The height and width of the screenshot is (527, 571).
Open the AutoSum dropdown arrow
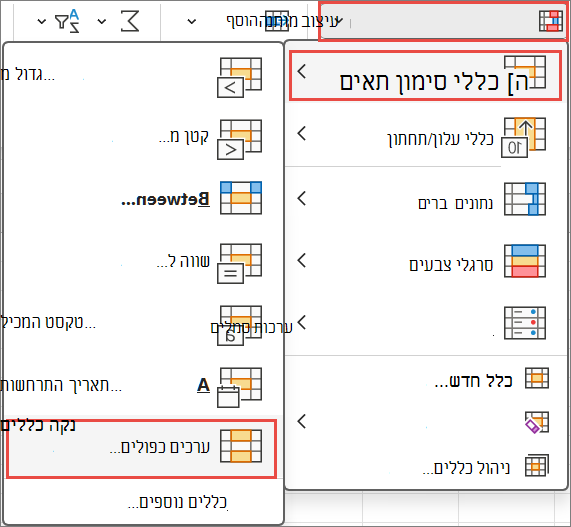point(102,21)
